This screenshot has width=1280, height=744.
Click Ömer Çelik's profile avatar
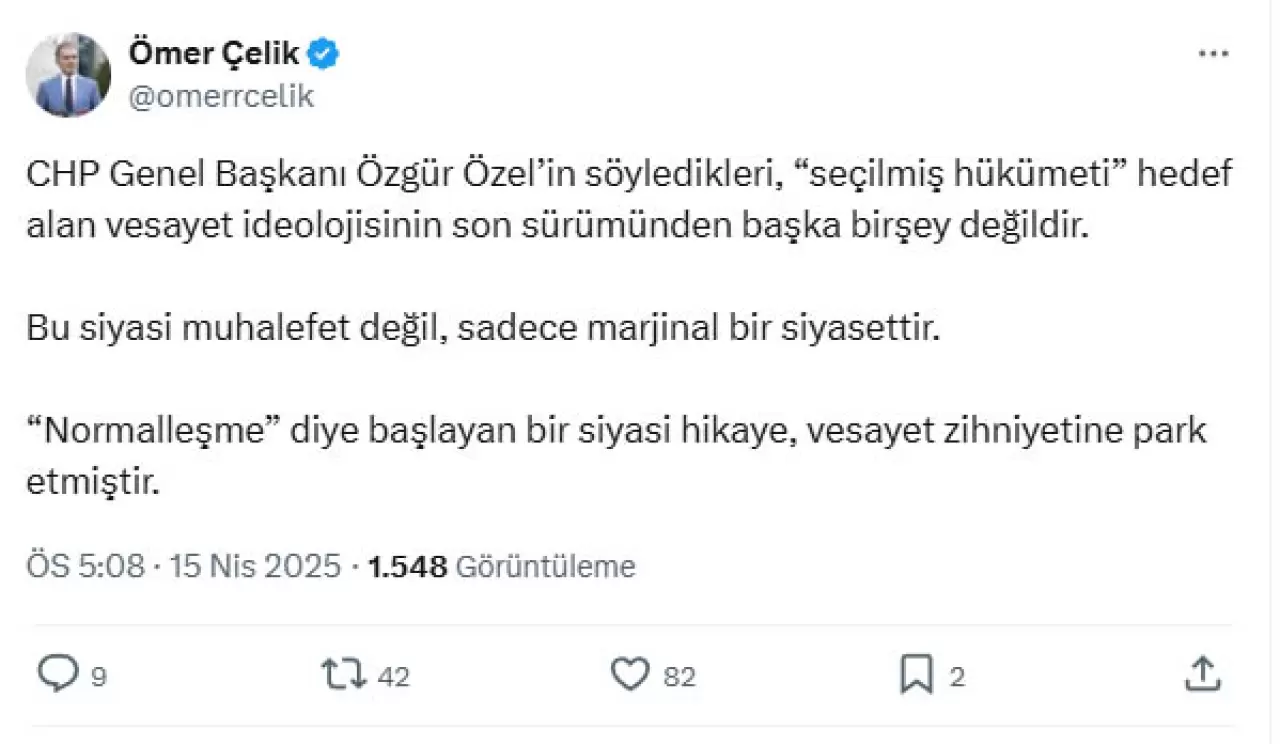pos(69,75)
